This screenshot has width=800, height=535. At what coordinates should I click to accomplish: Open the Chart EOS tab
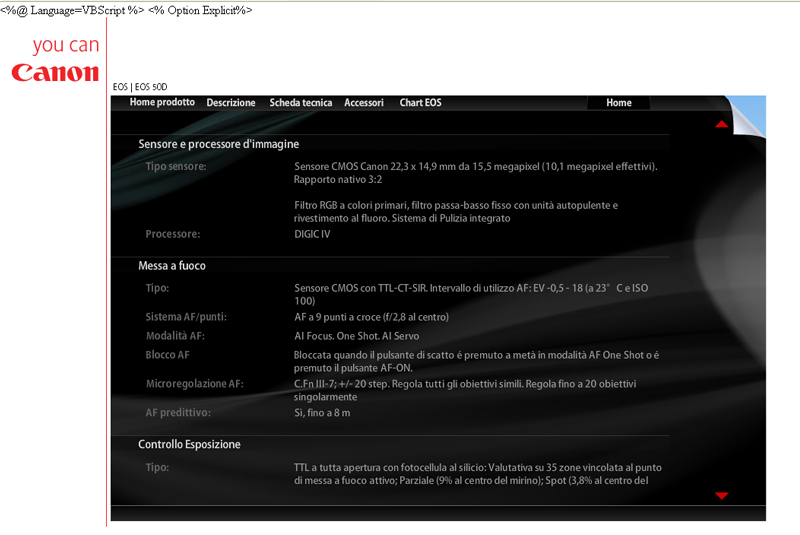pyautogui.click(x=420, y=103)
